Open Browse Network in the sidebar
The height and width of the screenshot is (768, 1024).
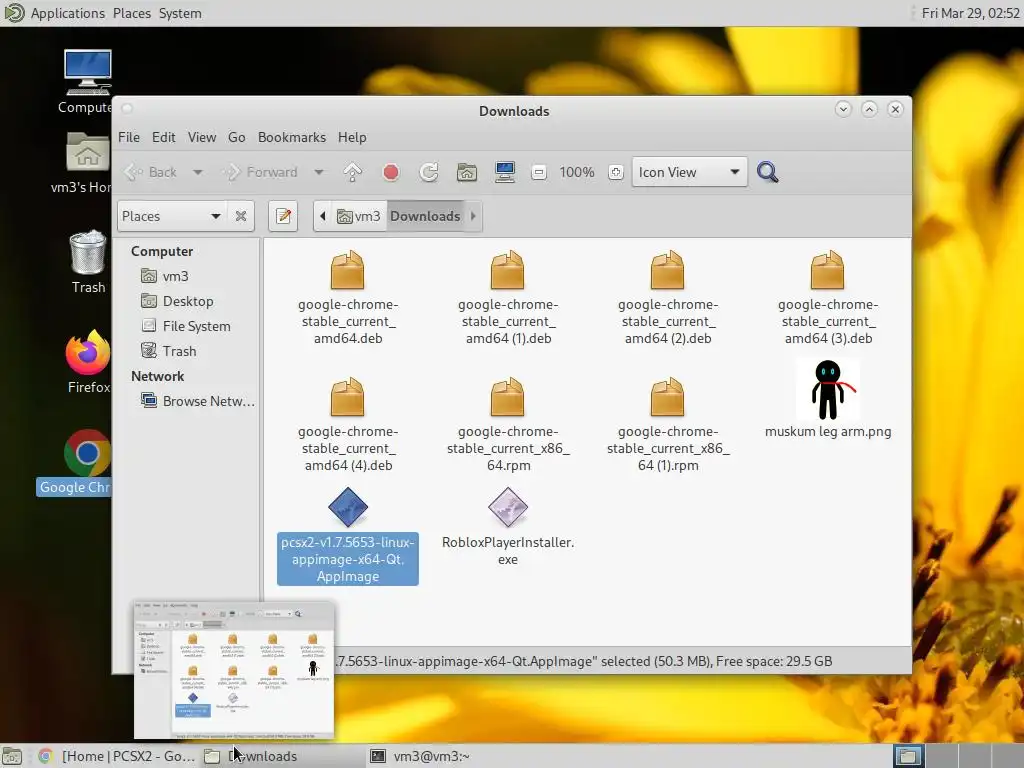point(198,401)
